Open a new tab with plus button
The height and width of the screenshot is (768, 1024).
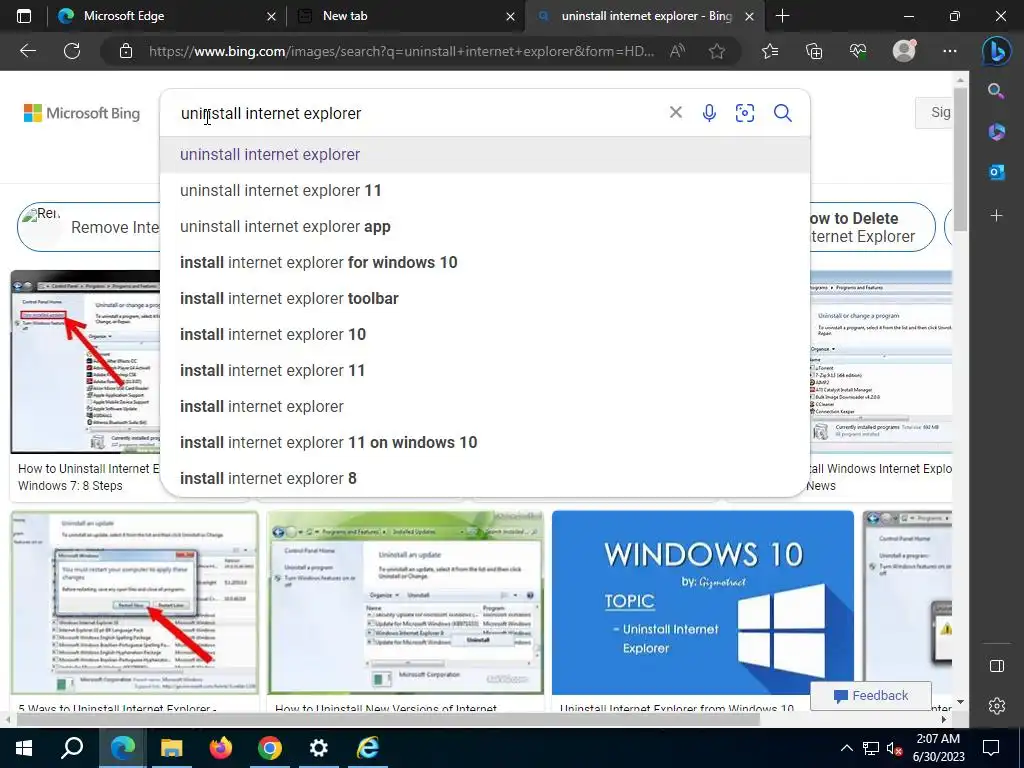point(782,16)
